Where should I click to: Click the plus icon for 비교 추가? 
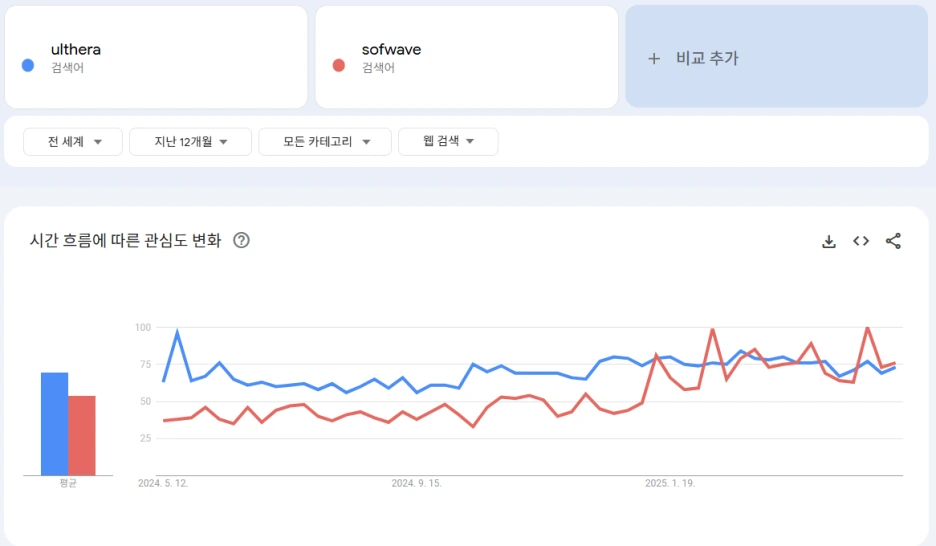point(654,58)
